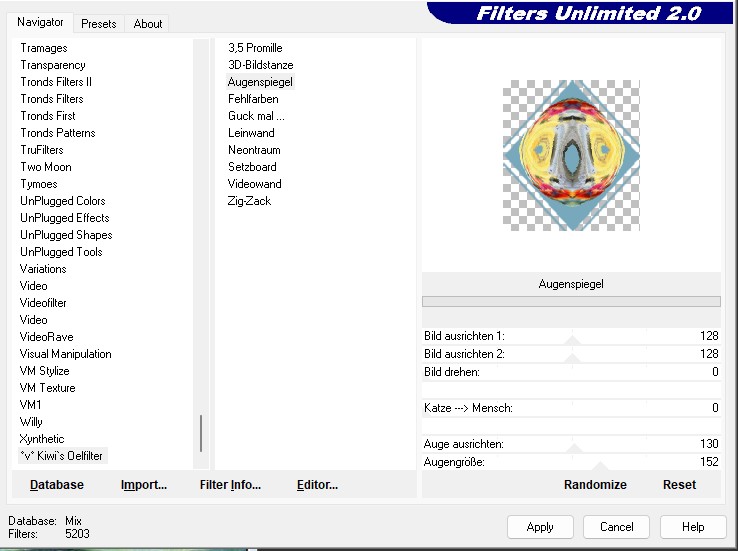Select the Tramages filter category
The image size is (738, 551).
pos(44,48)
